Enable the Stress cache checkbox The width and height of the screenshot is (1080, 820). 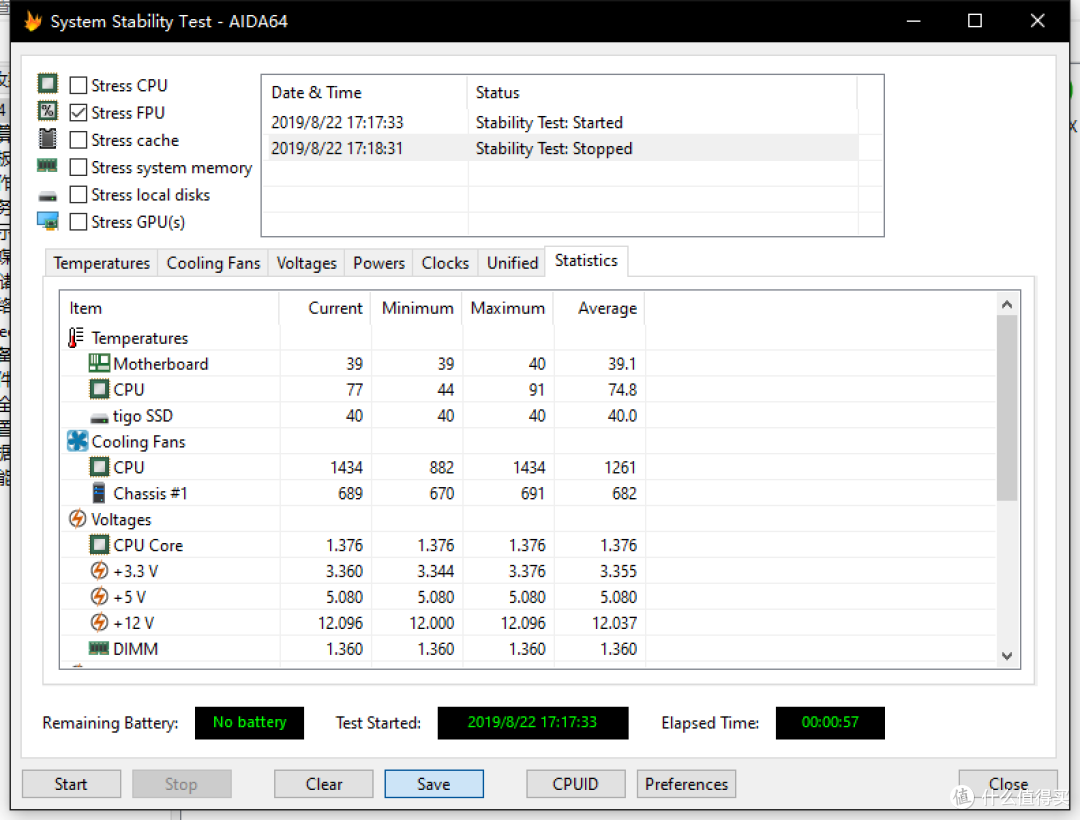click(79, 140)
